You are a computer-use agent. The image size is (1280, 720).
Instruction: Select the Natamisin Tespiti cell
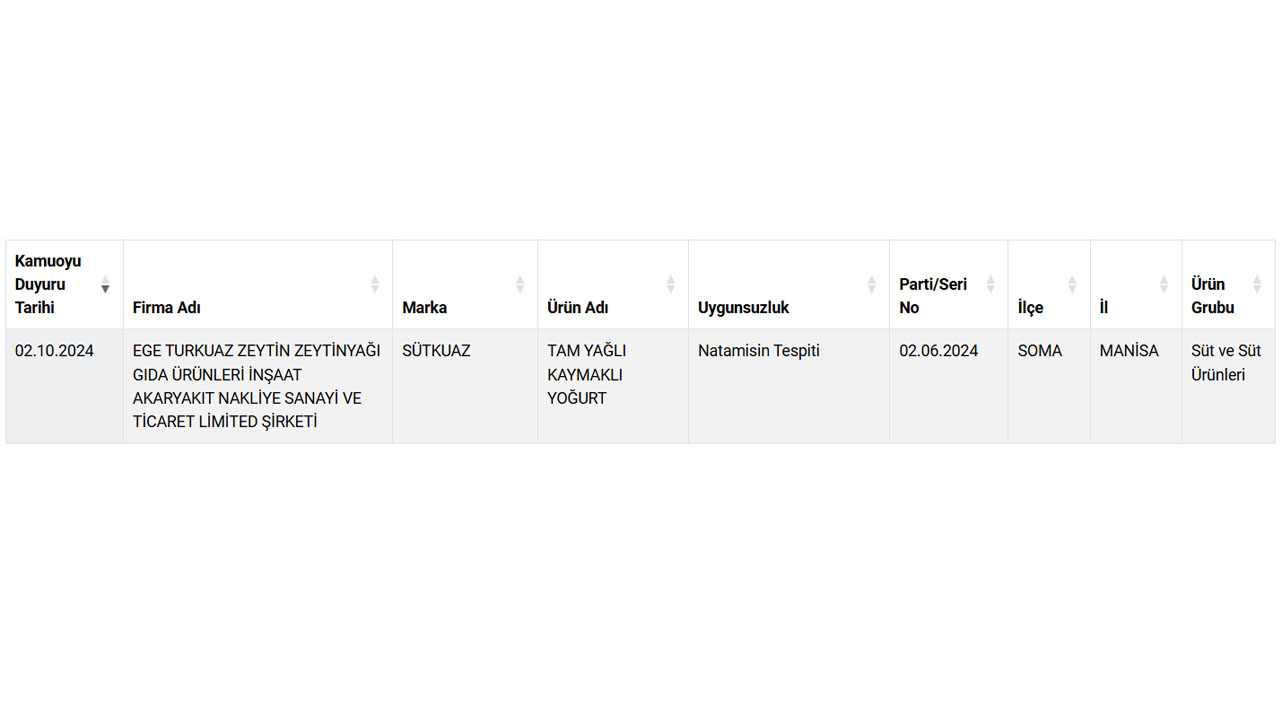[x=758, y=351]
